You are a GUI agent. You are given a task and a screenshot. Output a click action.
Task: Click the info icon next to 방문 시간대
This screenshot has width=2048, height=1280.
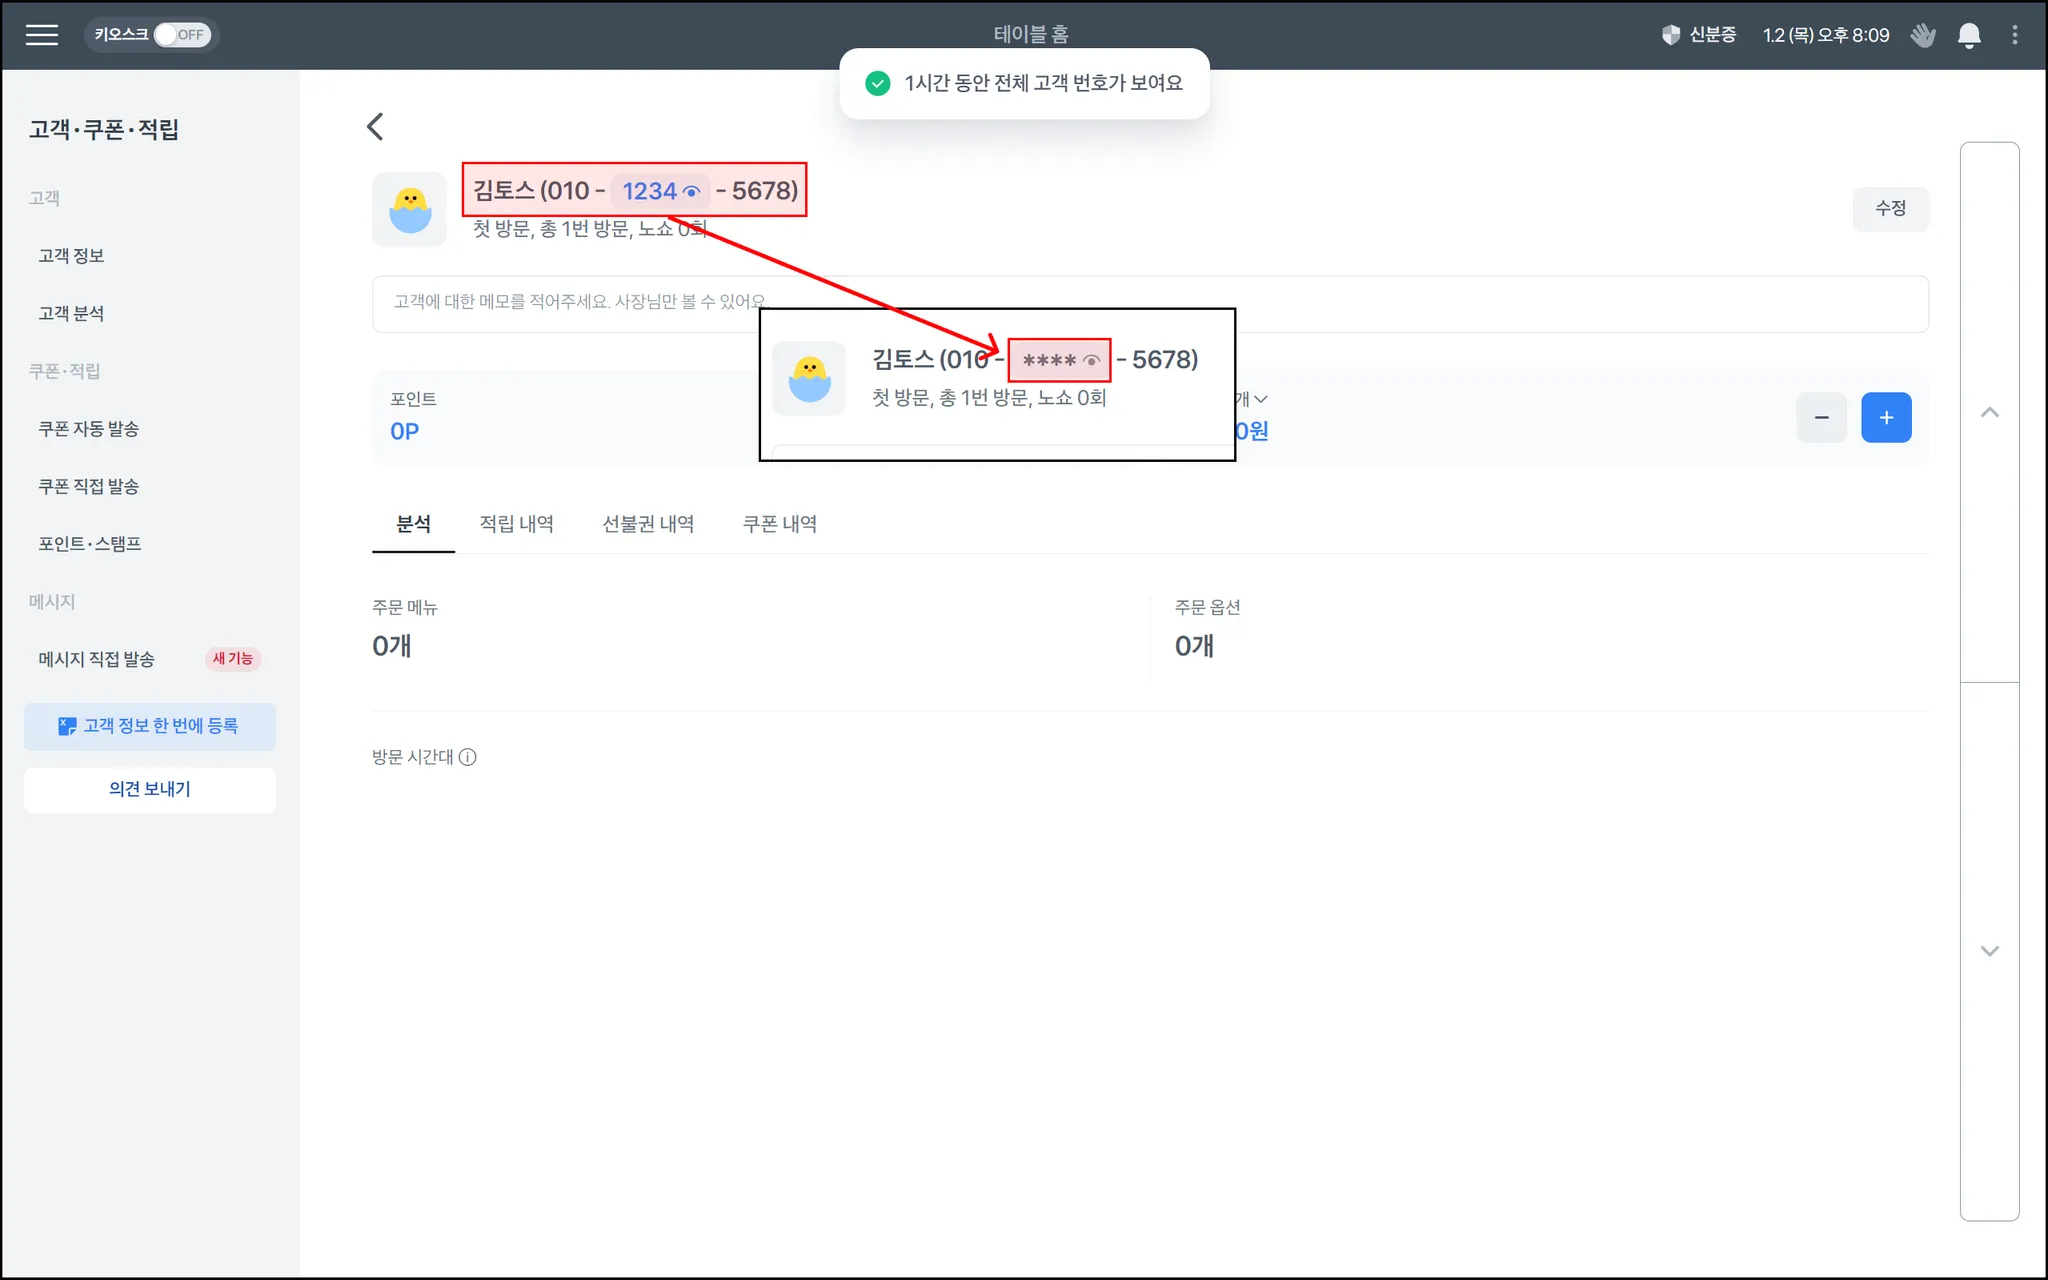click(467, 757)
